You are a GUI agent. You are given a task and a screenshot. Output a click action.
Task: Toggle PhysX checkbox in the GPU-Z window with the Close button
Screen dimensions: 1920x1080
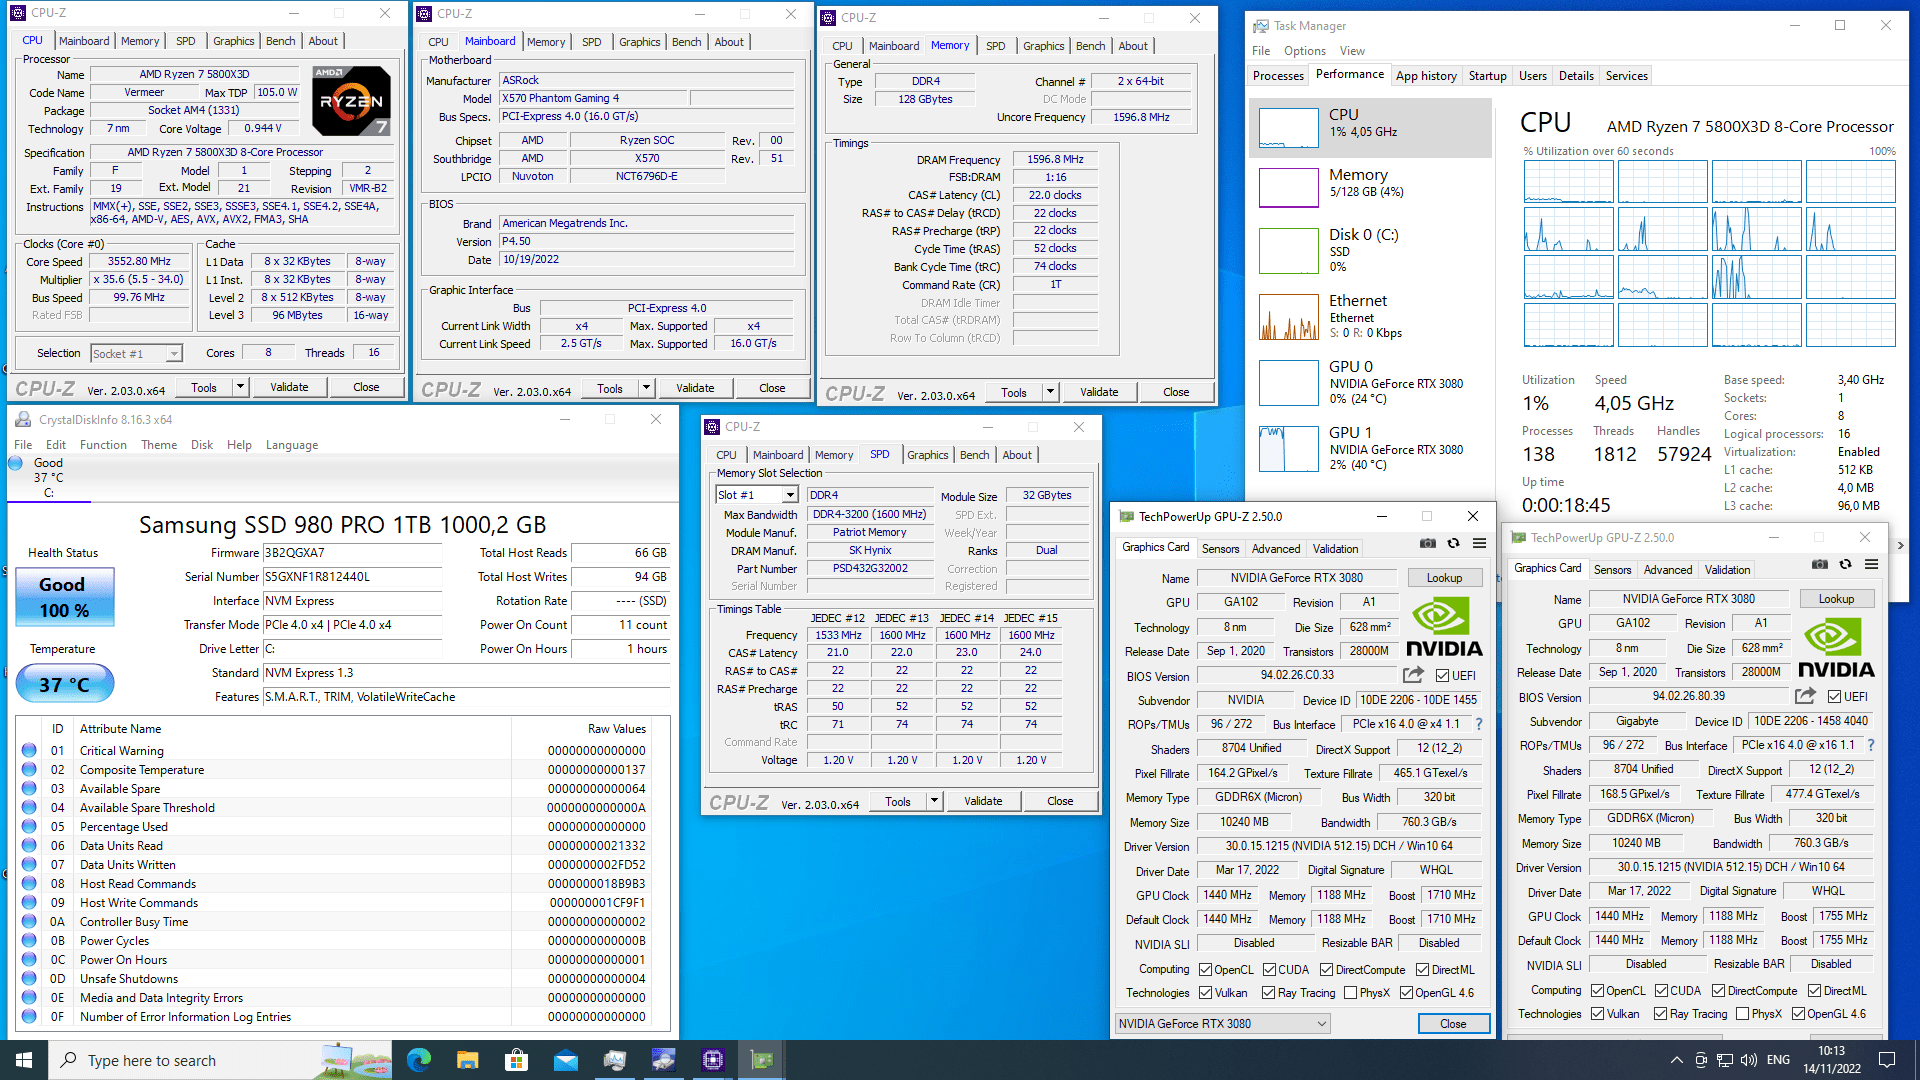[1351, 993]
